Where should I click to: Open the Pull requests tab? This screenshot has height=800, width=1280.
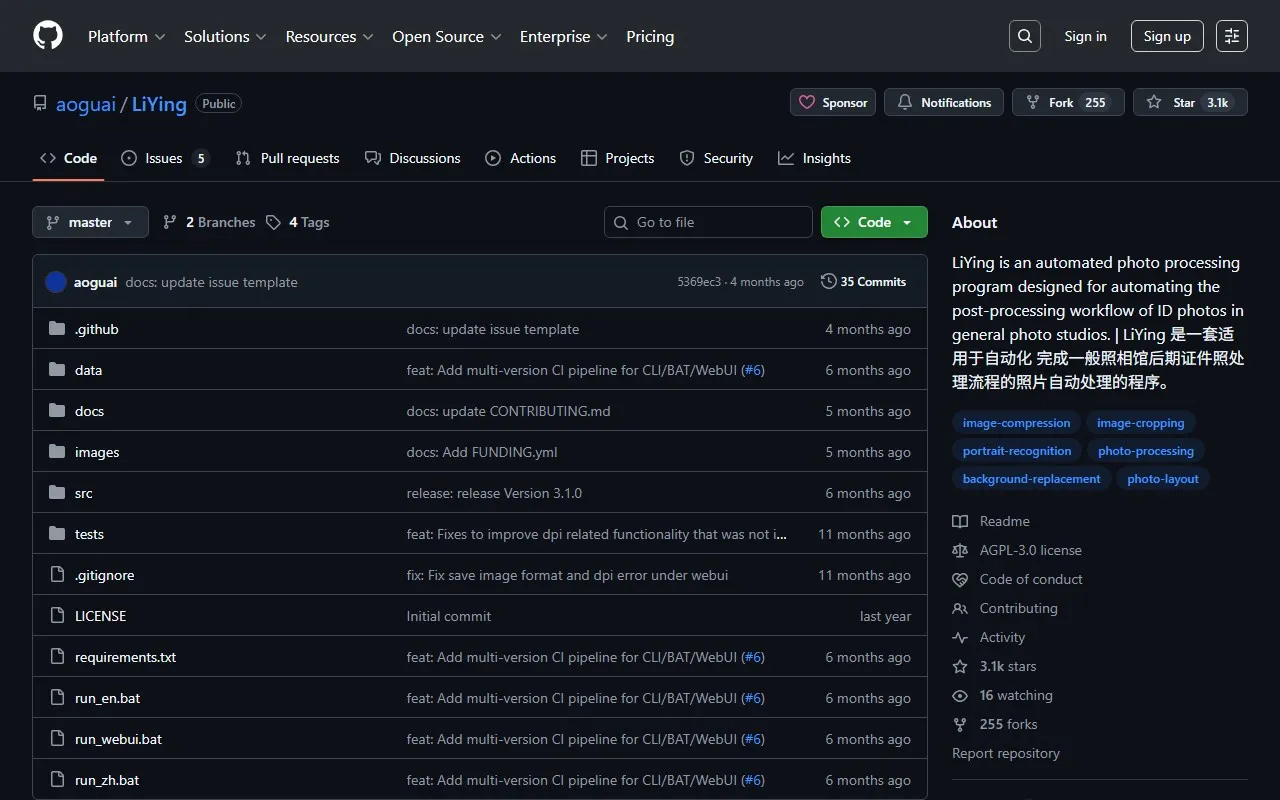[x=288, y=158]
